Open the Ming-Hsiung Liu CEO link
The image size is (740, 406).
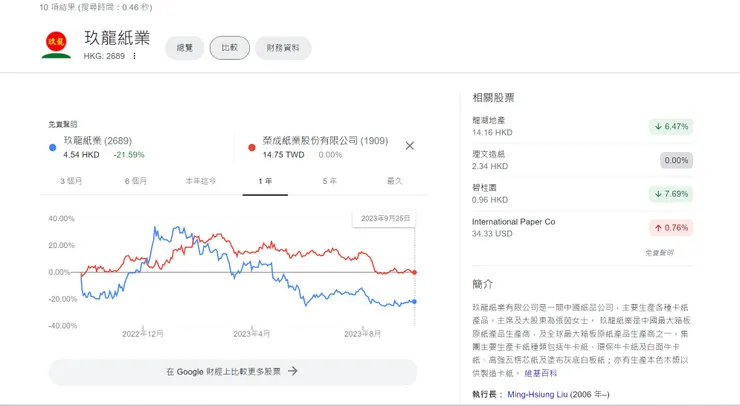pos(538,395)
